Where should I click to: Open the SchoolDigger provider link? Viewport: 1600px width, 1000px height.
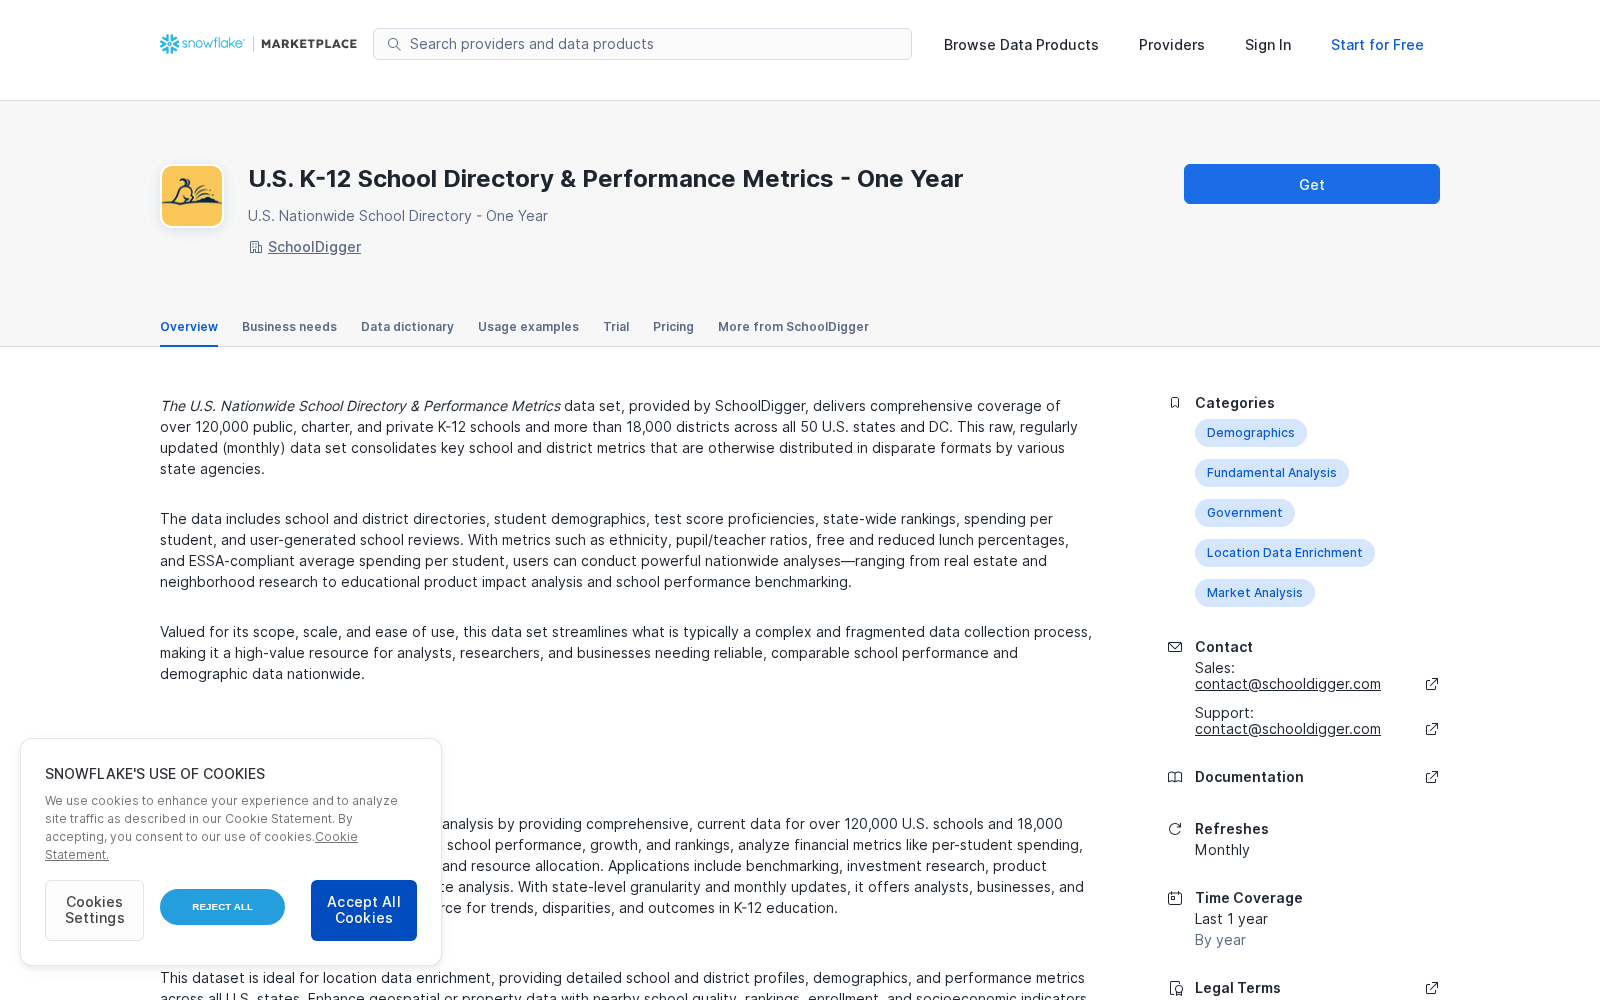click(314, 247)
